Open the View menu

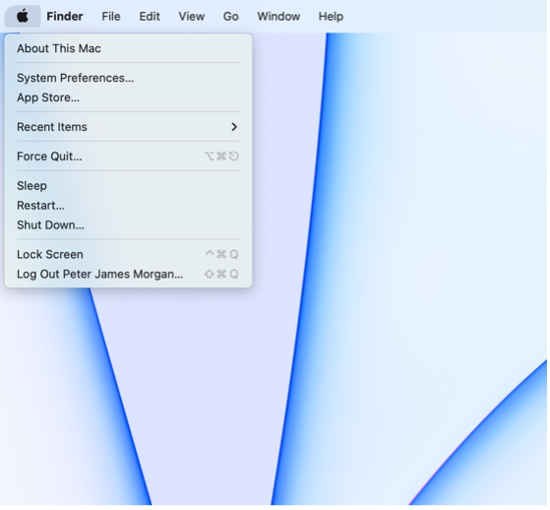[x=192, y=16]
